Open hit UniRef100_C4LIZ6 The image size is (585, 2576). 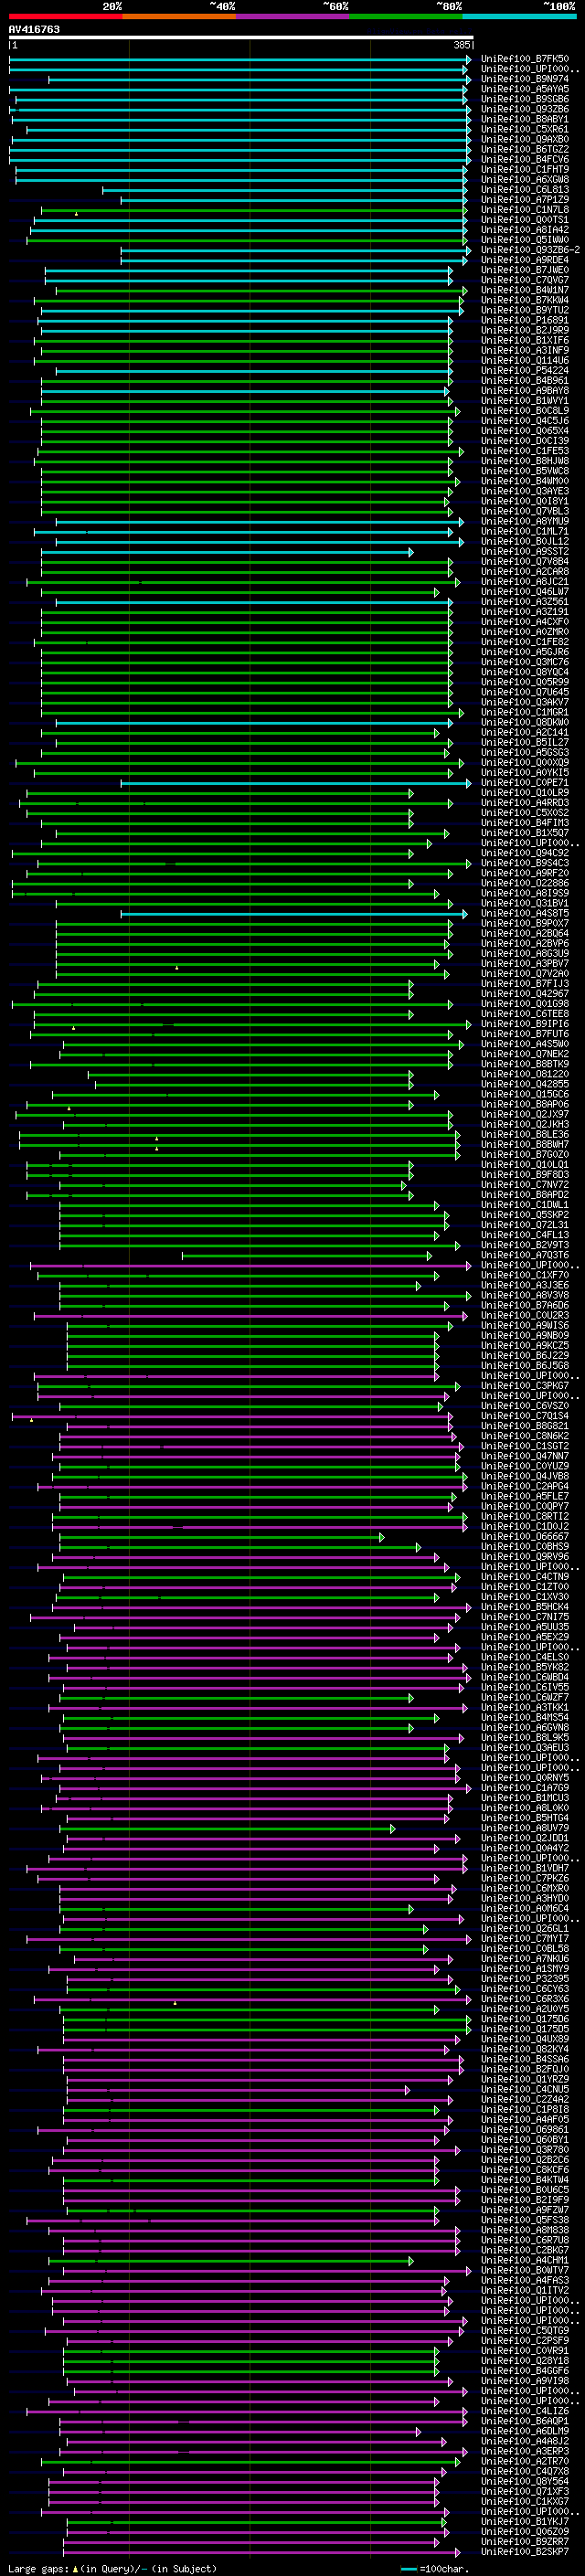[x=524, y=2411]
